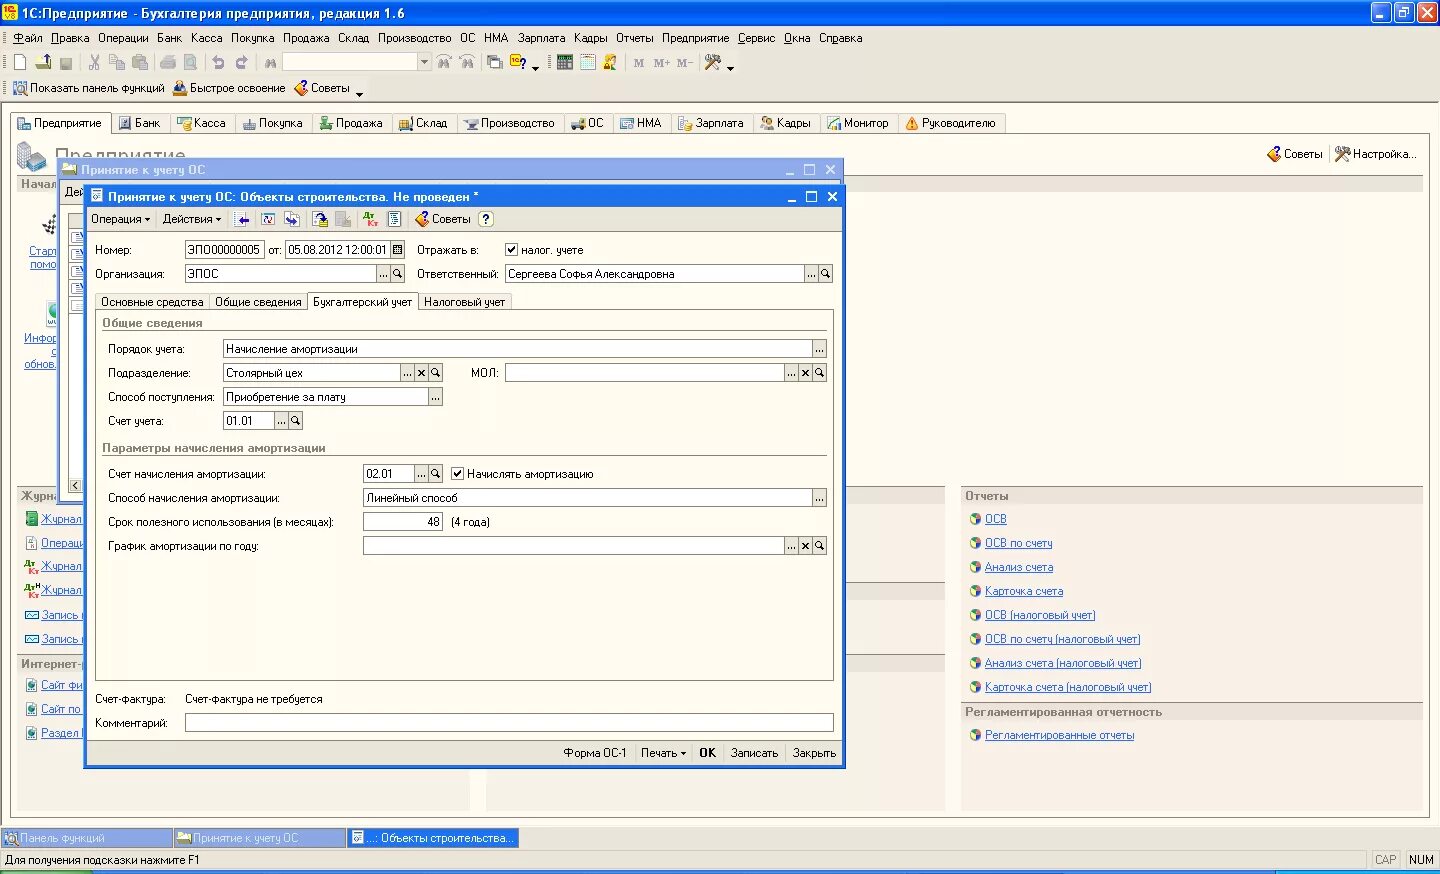Open the Производство menu in menu bar
This screenshot has width=1440, height=874.
[x=415, y=38]
